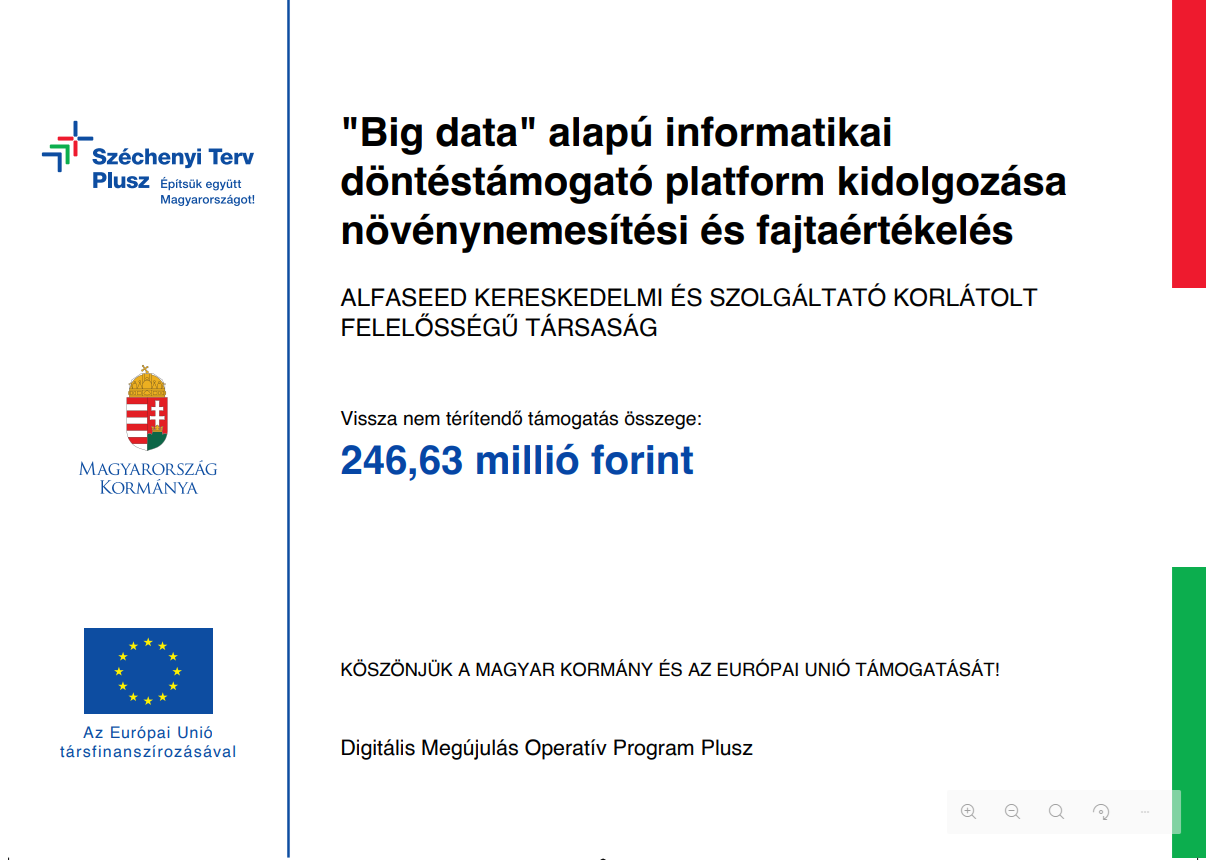Toggle rotation using the circular arrow icon
The image size is (1206, 860).
pyautogui.click(x=1100, y=812)
